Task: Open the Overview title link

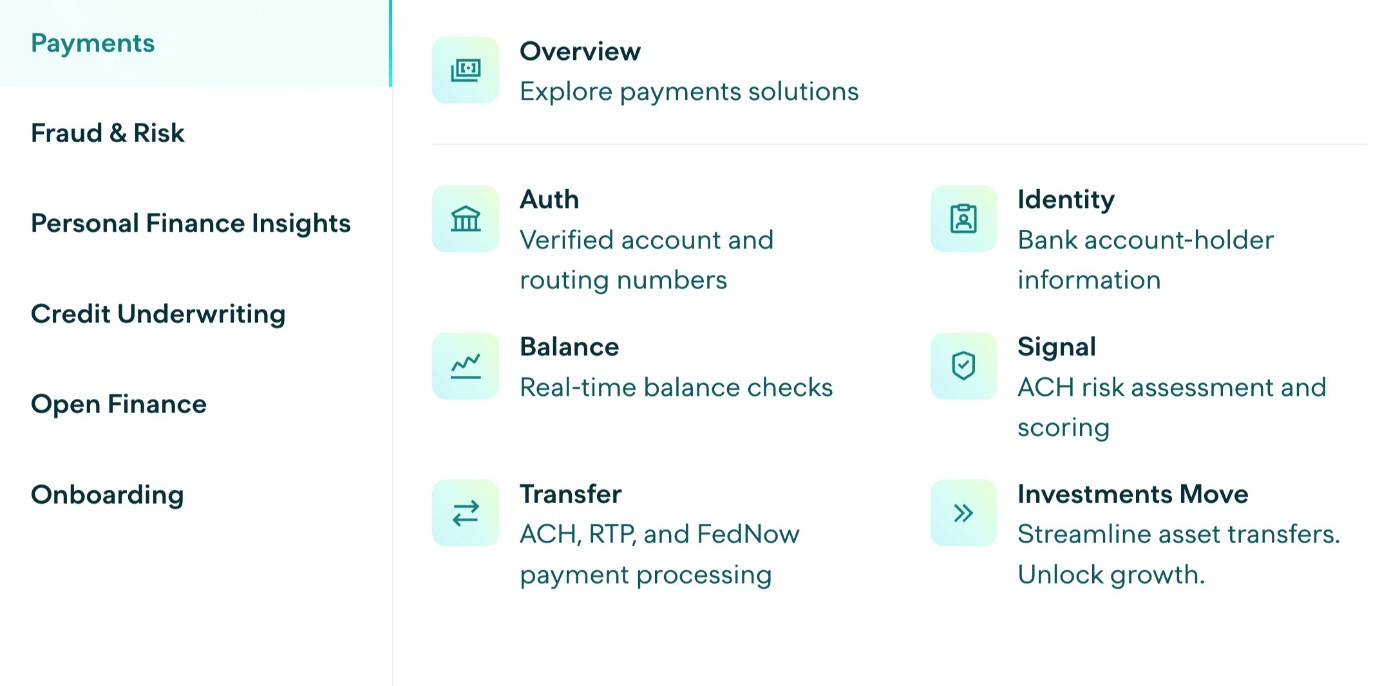Action: (x=580, y=51)
